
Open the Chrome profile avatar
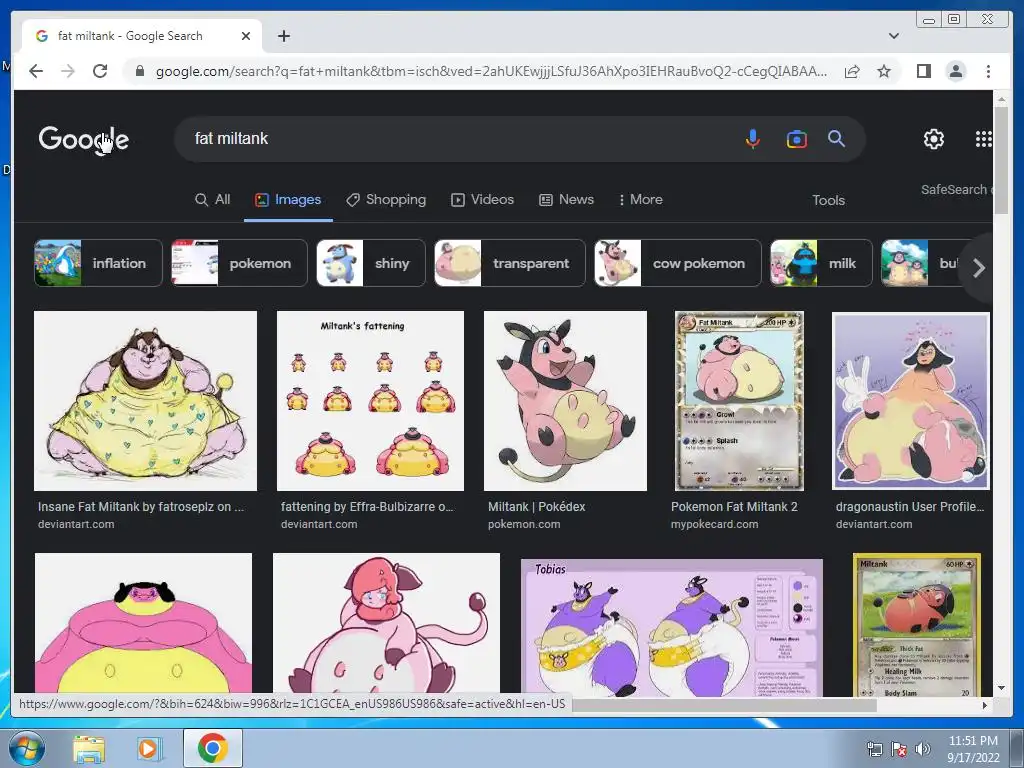tap(955, 71)
